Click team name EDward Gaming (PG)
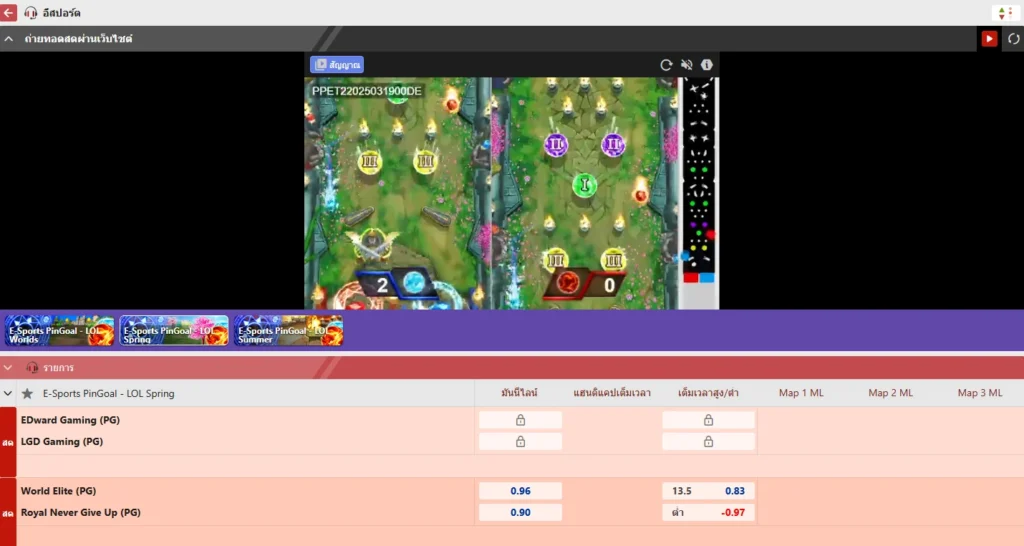The height and width of the screenshot is (546, 1024). pos(70,420)
